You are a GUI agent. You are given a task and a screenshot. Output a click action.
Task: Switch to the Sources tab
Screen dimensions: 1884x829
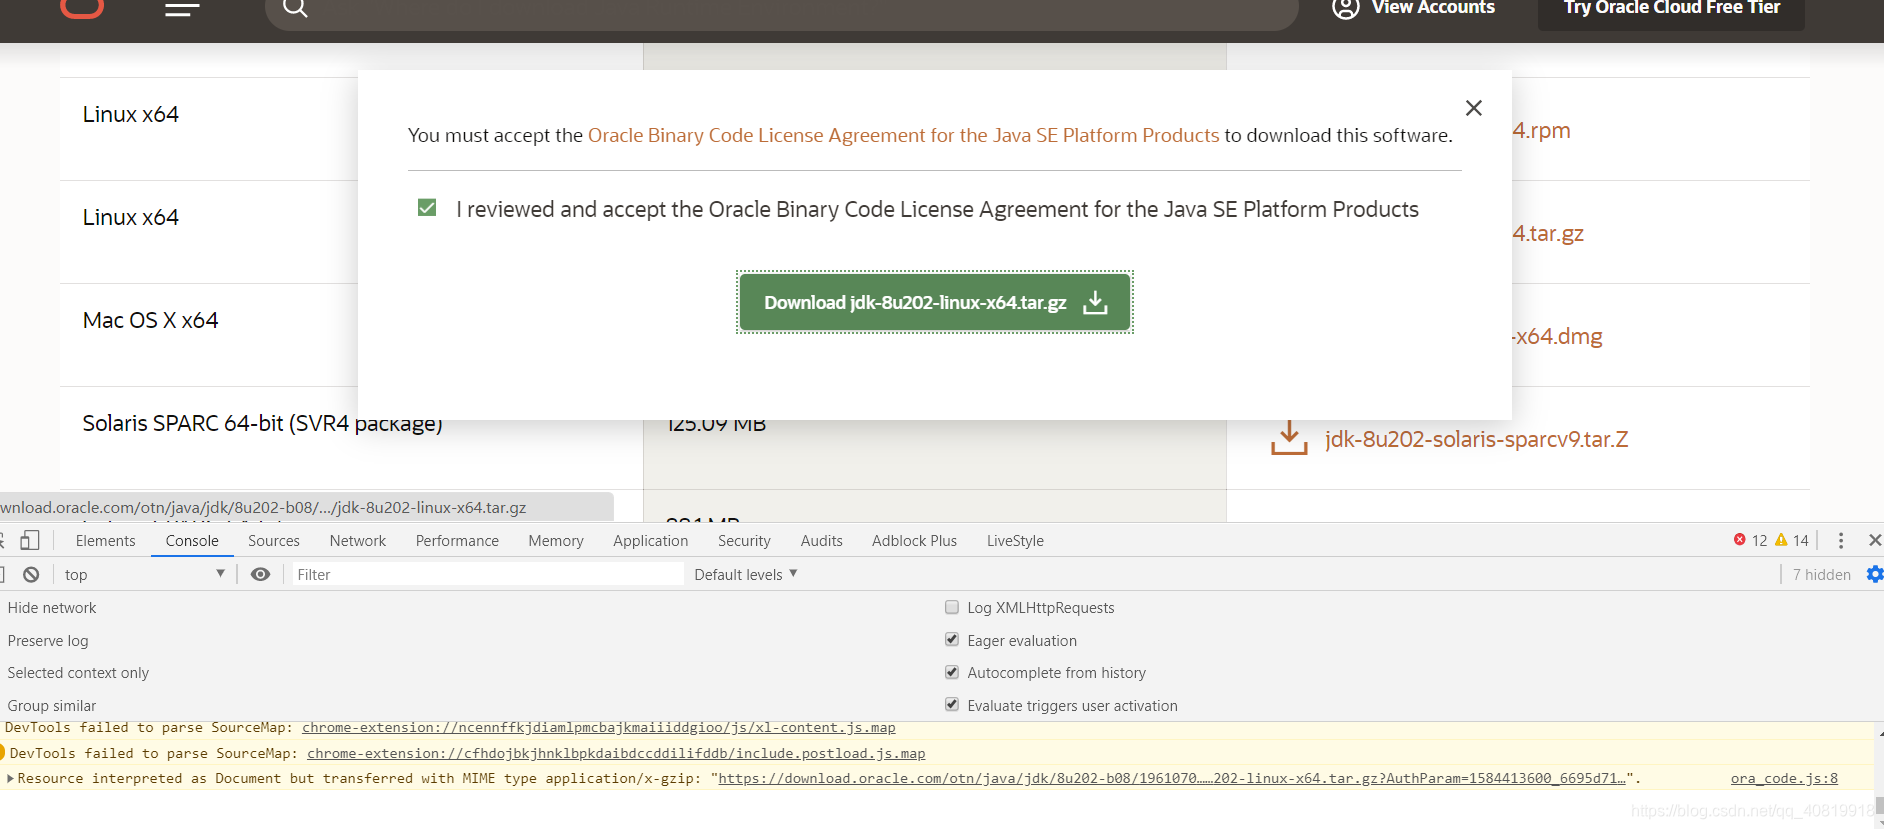click(x=274, y=540)
